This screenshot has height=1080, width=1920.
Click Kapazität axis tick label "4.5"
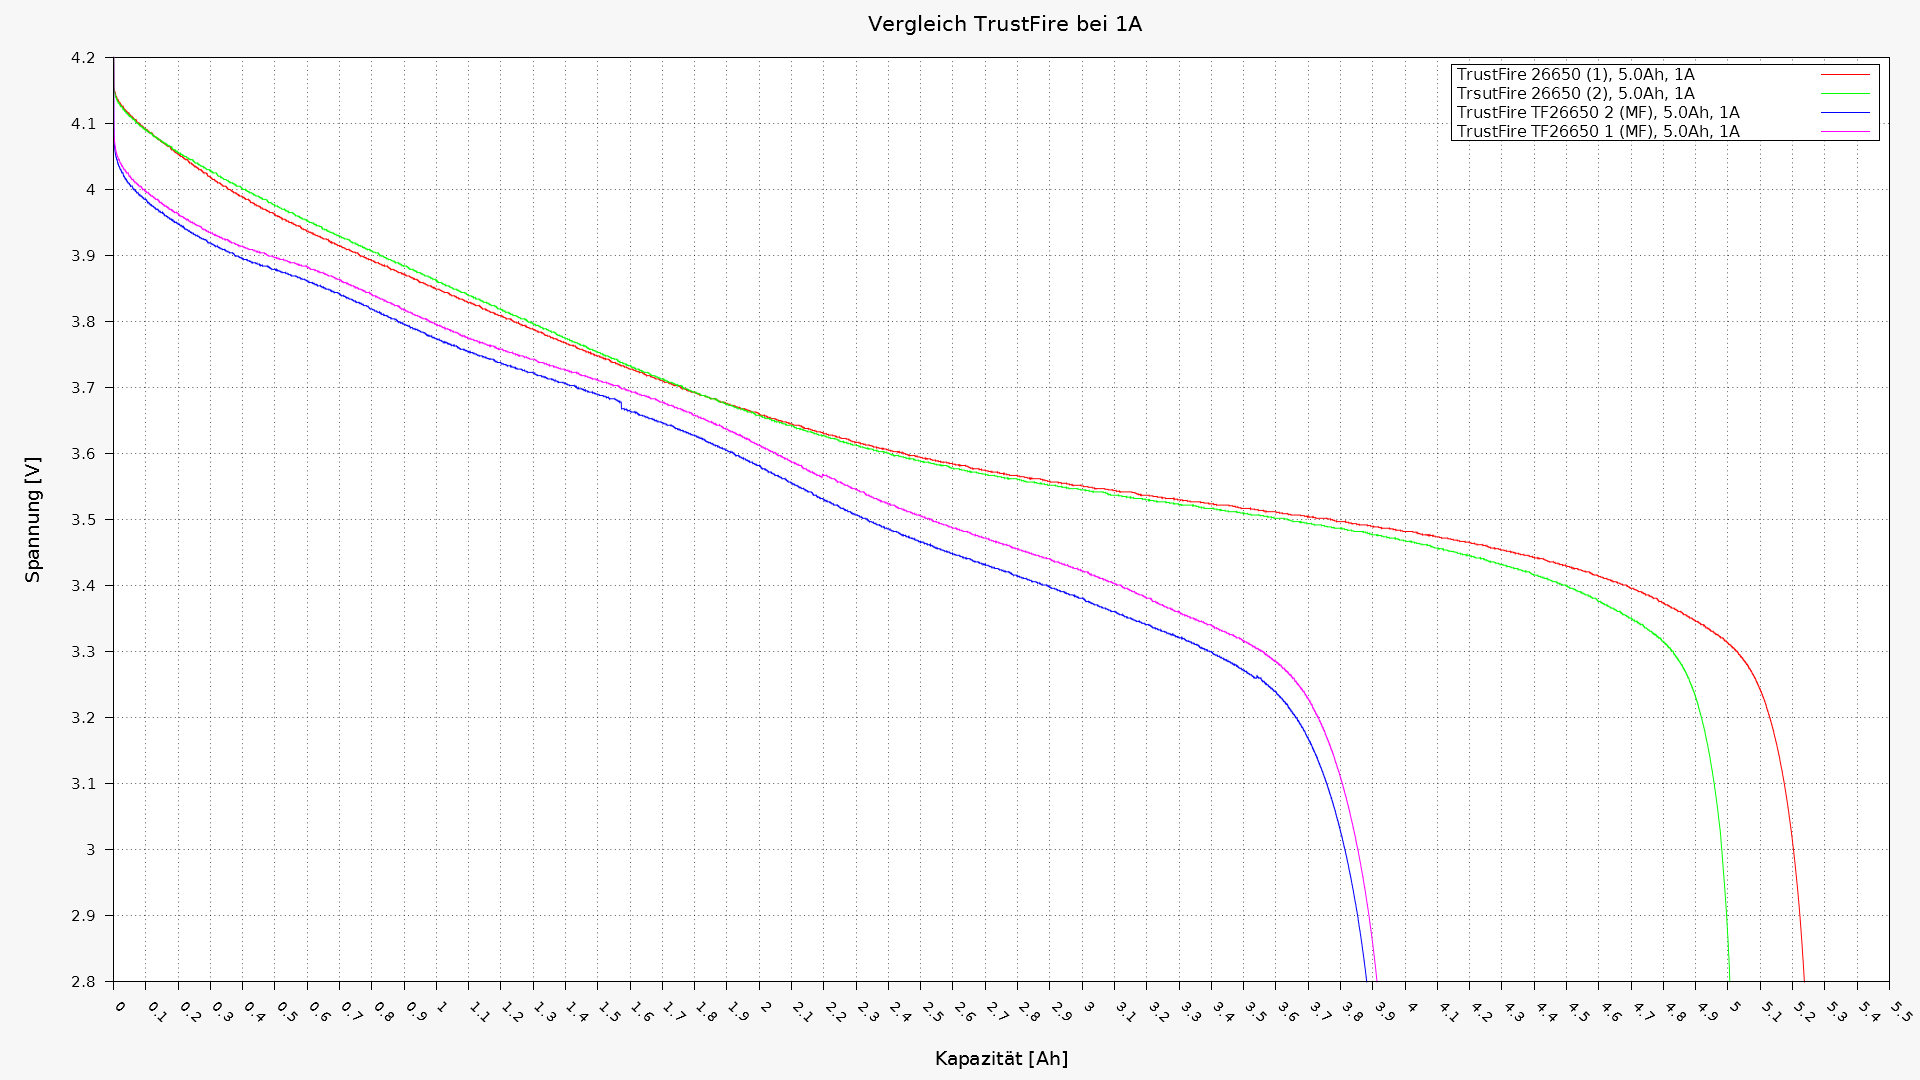click(1578, 1012)
